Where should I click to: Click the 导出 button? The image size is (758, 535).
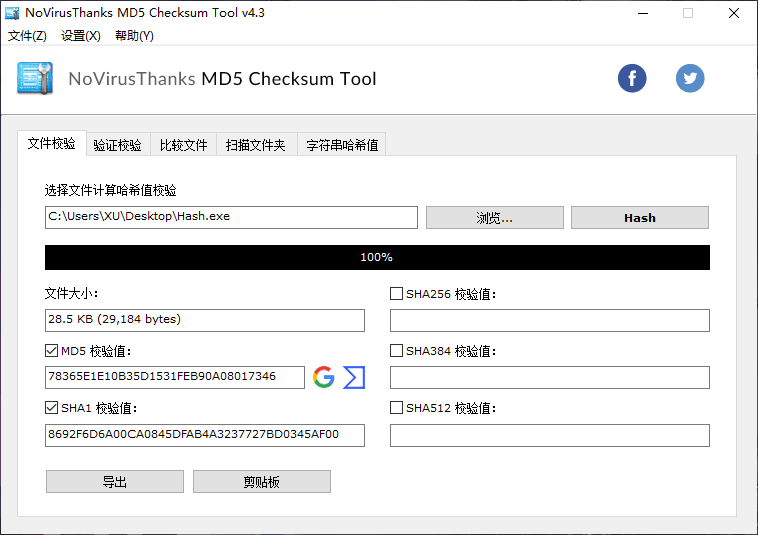point(115,482)
